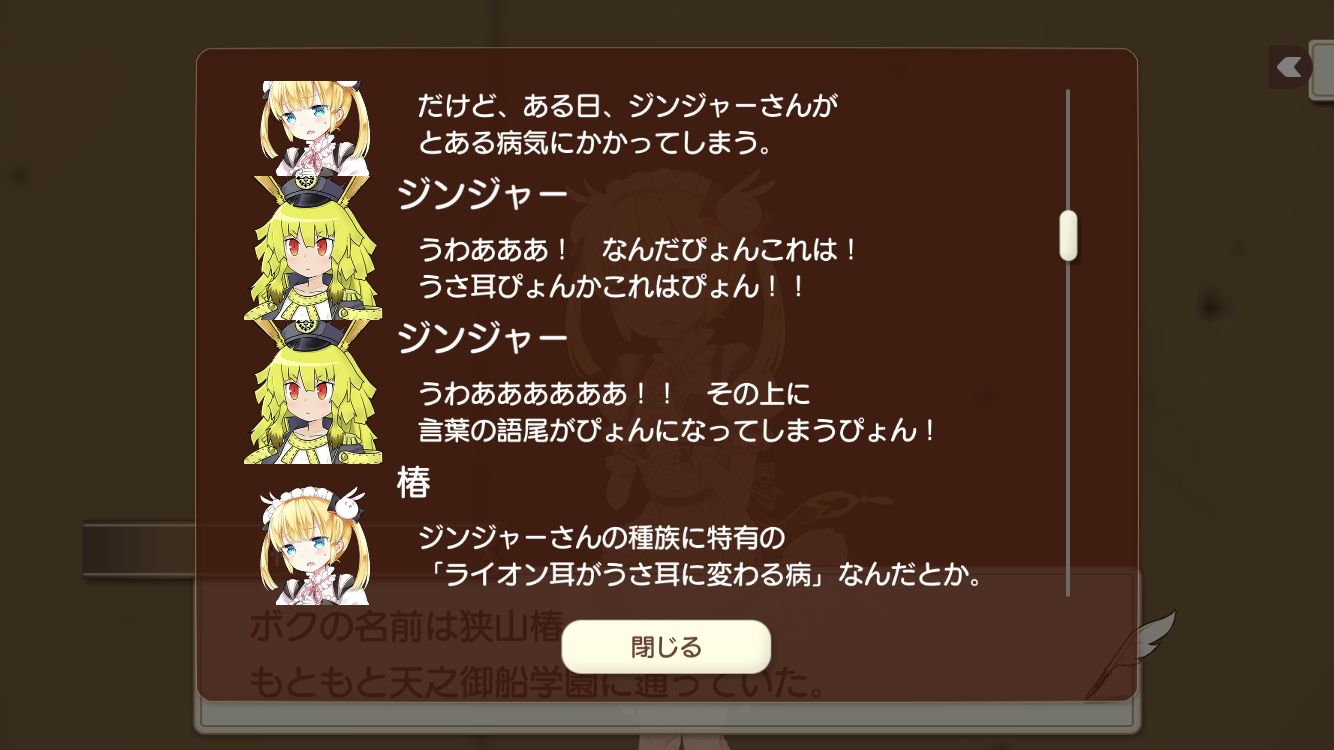1334x750 pixels.
Task: Tap ジンジャー portrait beside なんだぴょんこれは line
Action: pos(313,248)
